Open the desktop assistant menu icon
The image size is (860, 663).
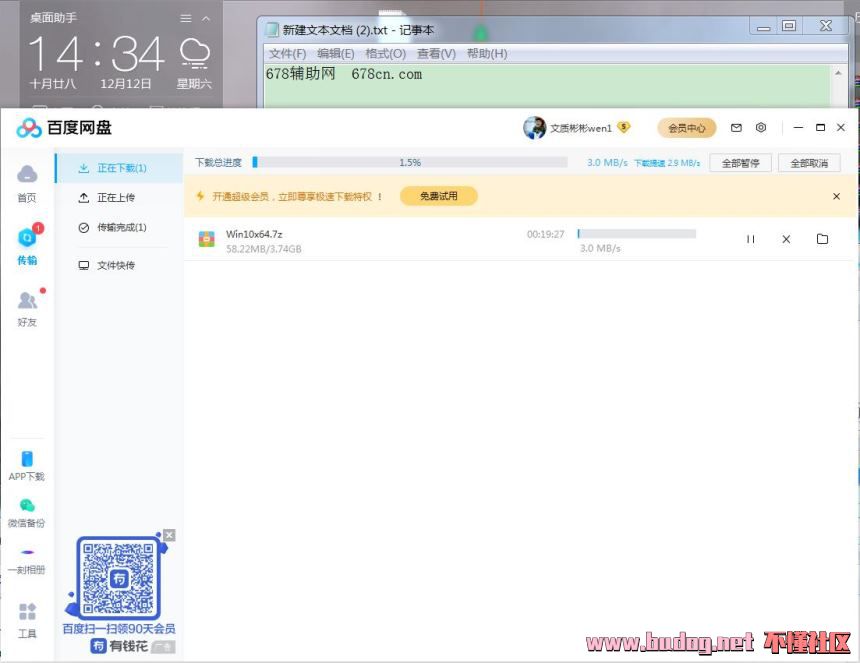186,19
